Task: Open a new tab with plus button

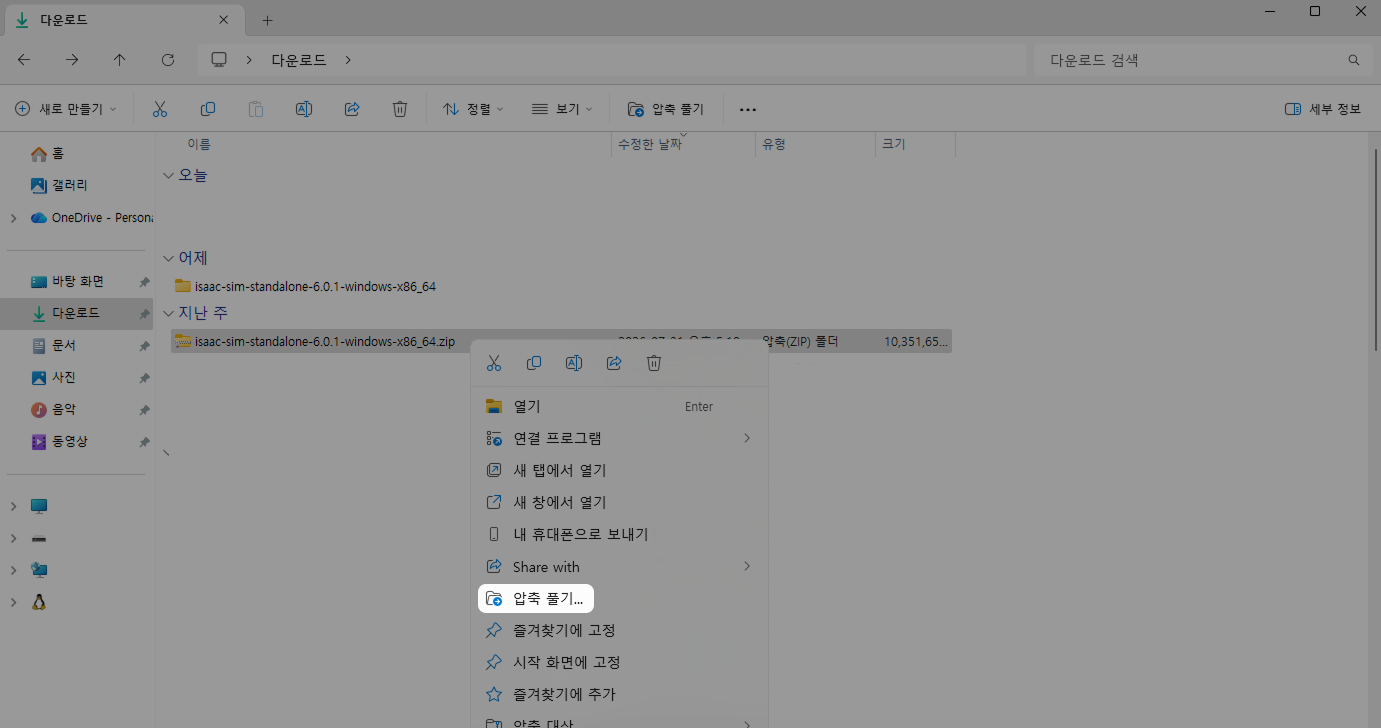Action: pyautogui.click(x=267, y=20)
